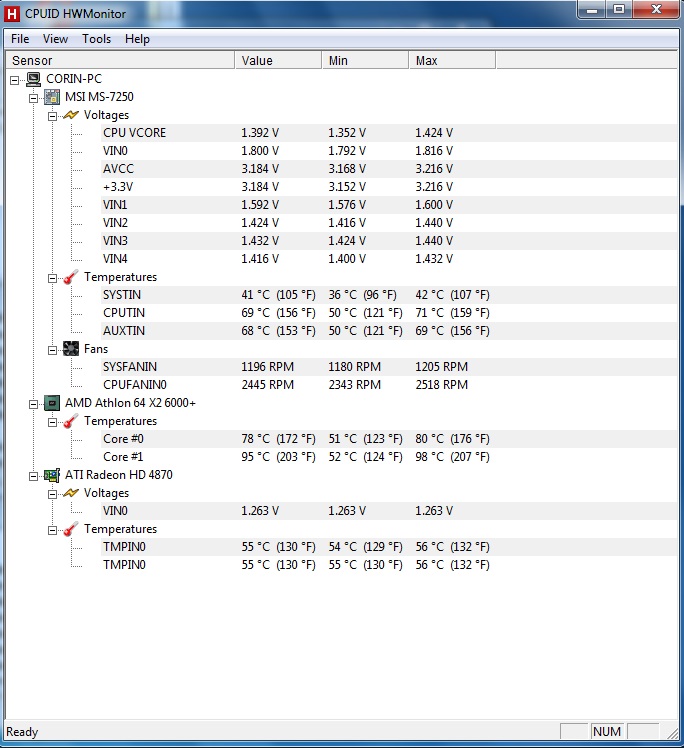
Task: Select the CPUTIN temperature row
Action: pyautogui.click(x=389, y=313)
